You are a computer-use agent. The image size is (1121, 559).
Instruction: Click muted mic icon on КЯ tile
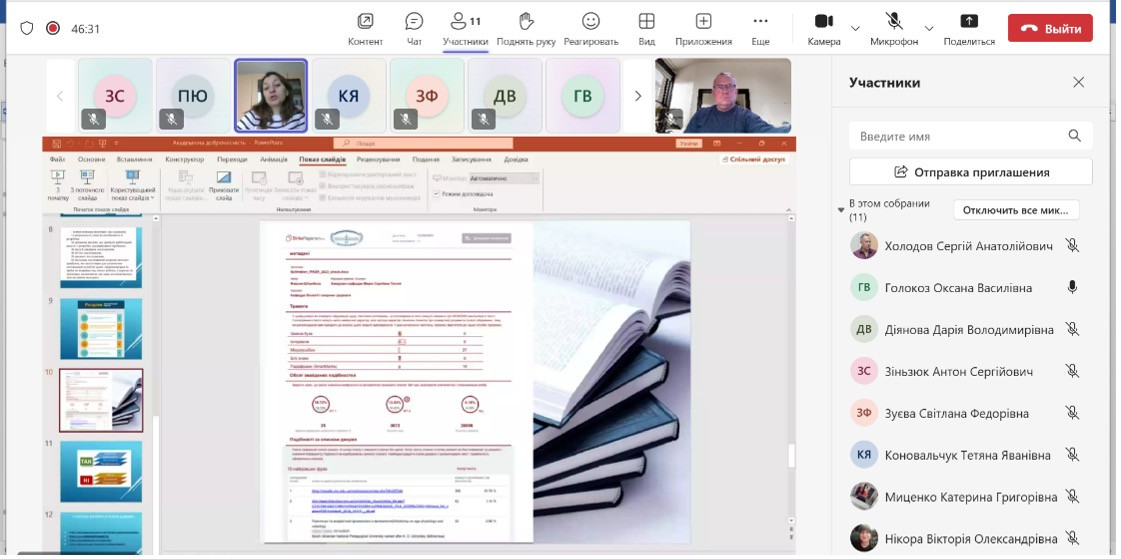(x=327, y=119)
